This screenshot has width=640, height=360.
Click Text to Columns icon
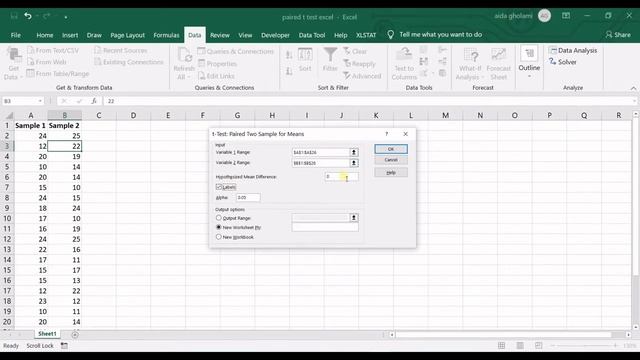(x=404, y=64)
